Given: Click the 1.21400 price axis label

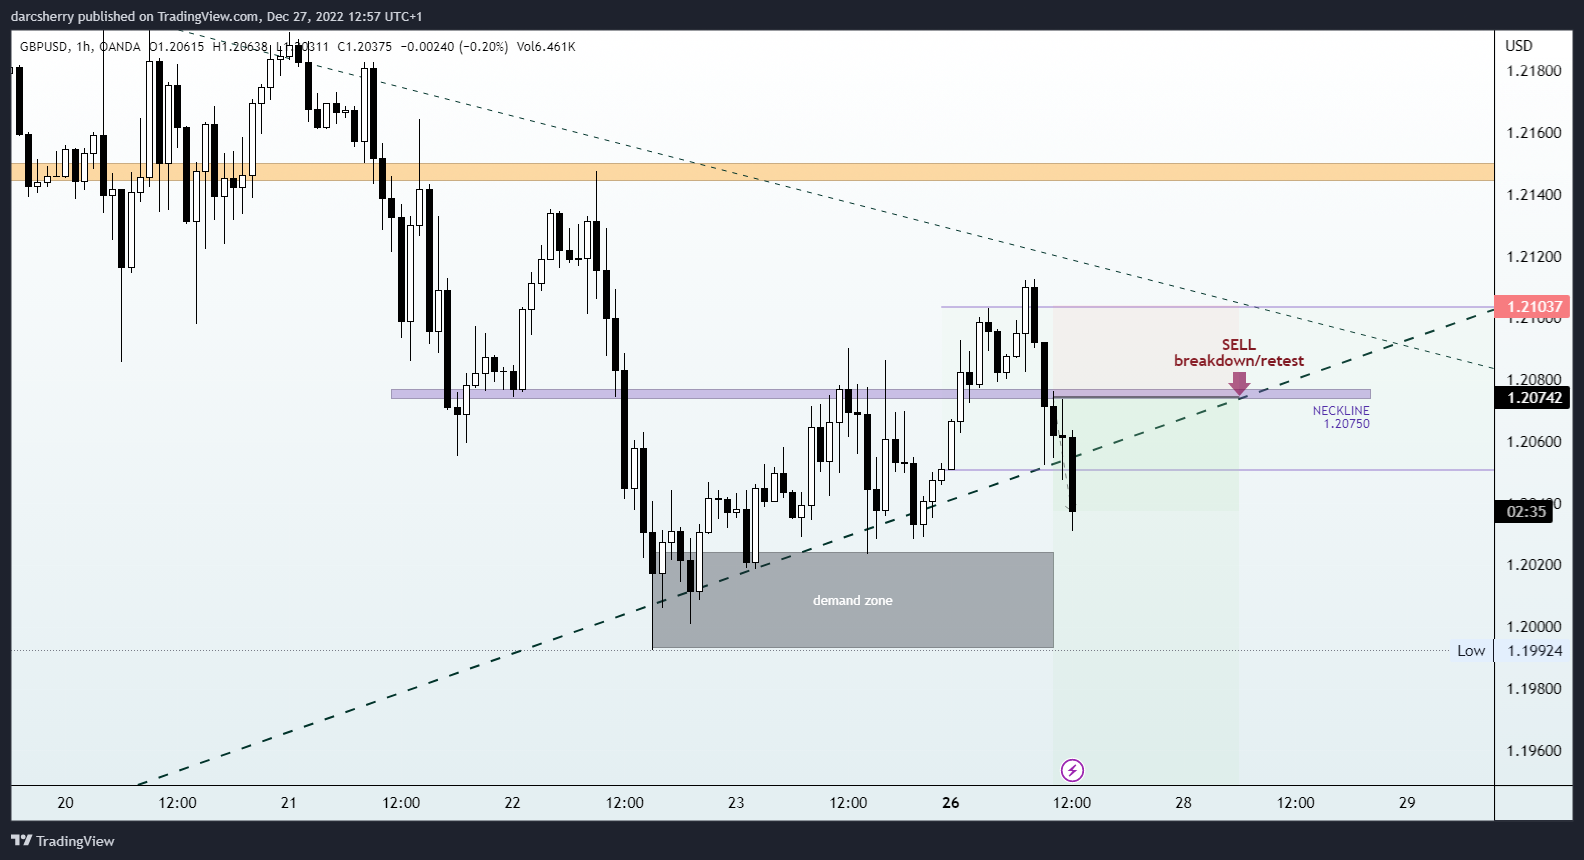Looking at the screenshot, I should tap(1534, 195).
